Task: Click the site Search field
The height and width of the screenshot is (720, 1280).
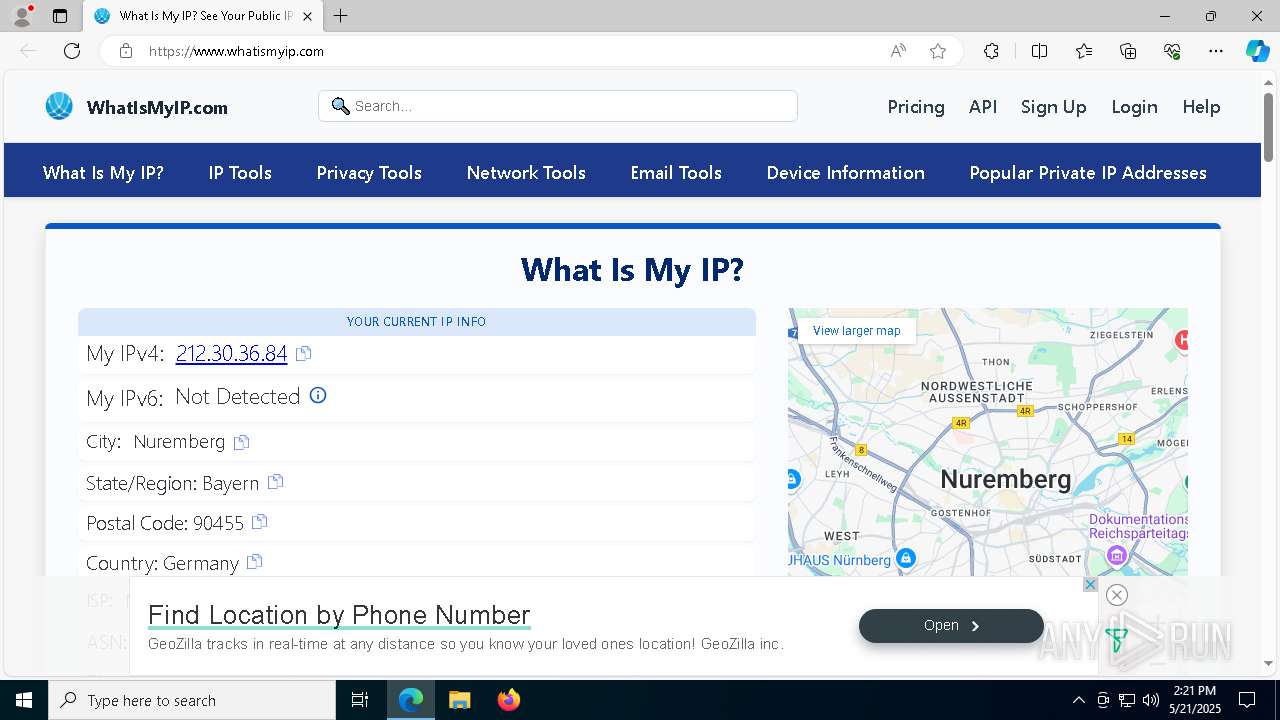Action: (x=558, y=106)
